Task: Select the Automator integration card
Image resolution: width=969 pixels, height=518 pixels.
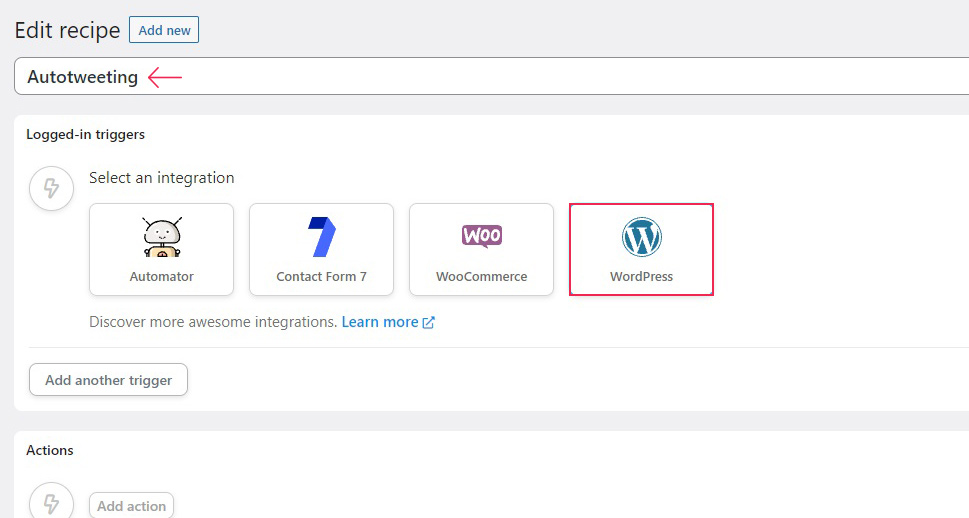Action: [x=161, y=250]
